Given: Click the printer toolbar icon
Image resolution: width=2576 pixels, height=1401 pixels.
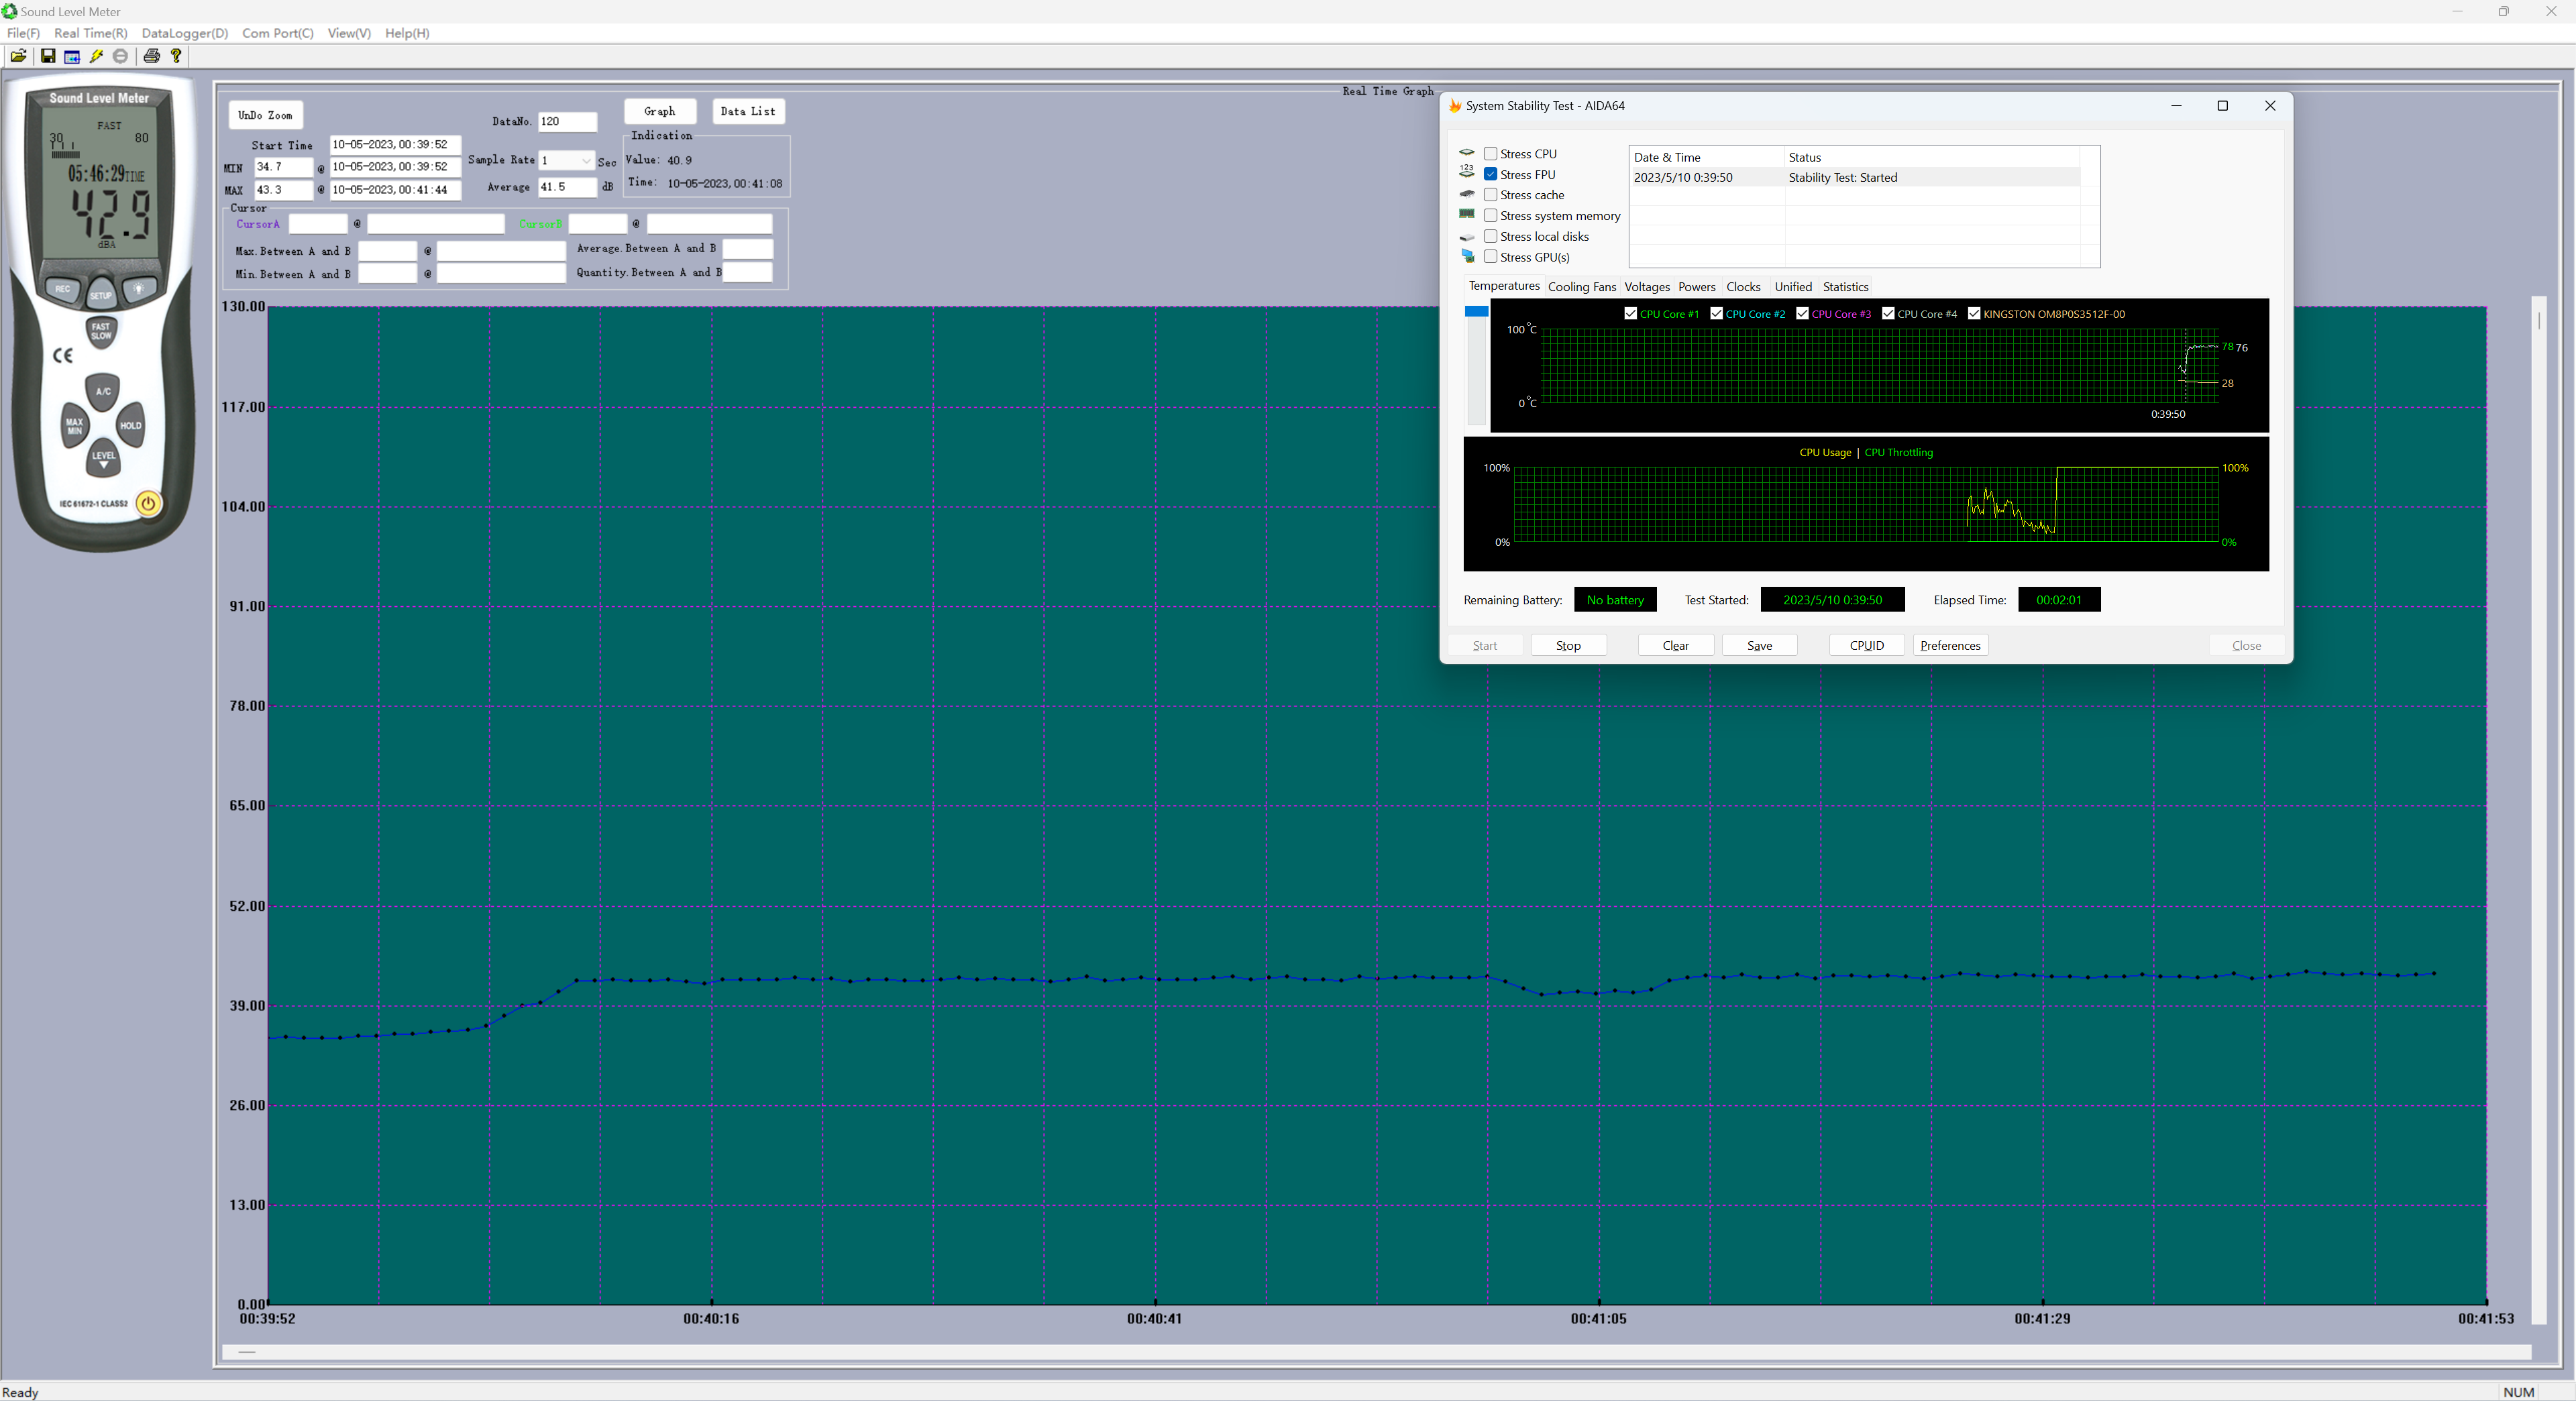Looking at the screenshot, I should [x=151, y=56].
